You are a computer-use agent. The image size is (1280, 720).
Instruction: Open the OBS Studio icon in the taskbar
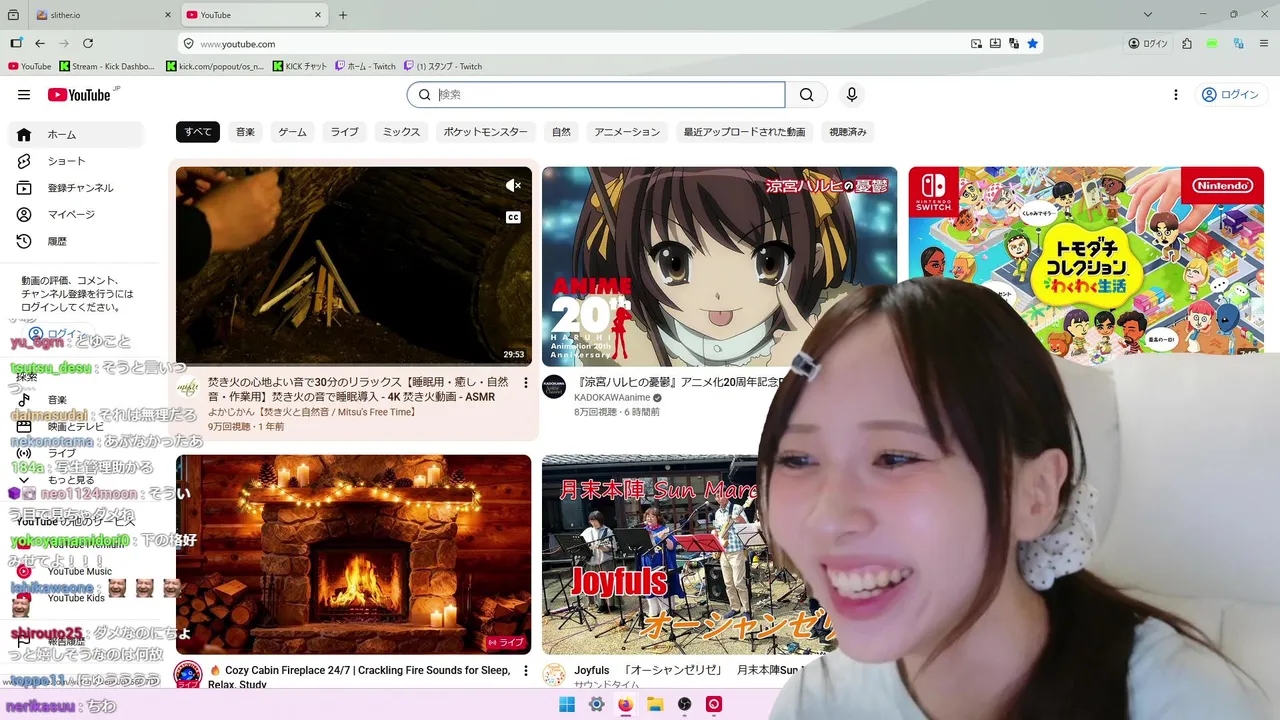coord(684,704)
